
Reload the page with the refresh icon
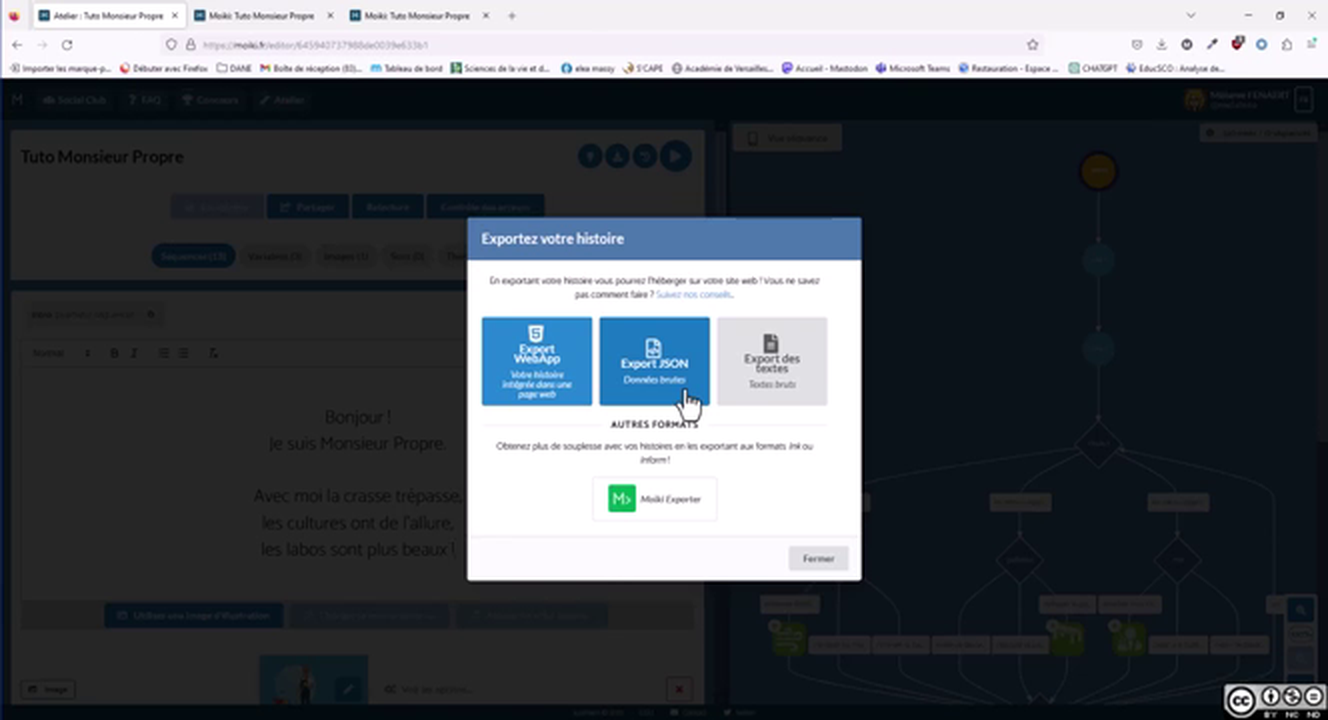pyautogui.click(x=67, y=45)
